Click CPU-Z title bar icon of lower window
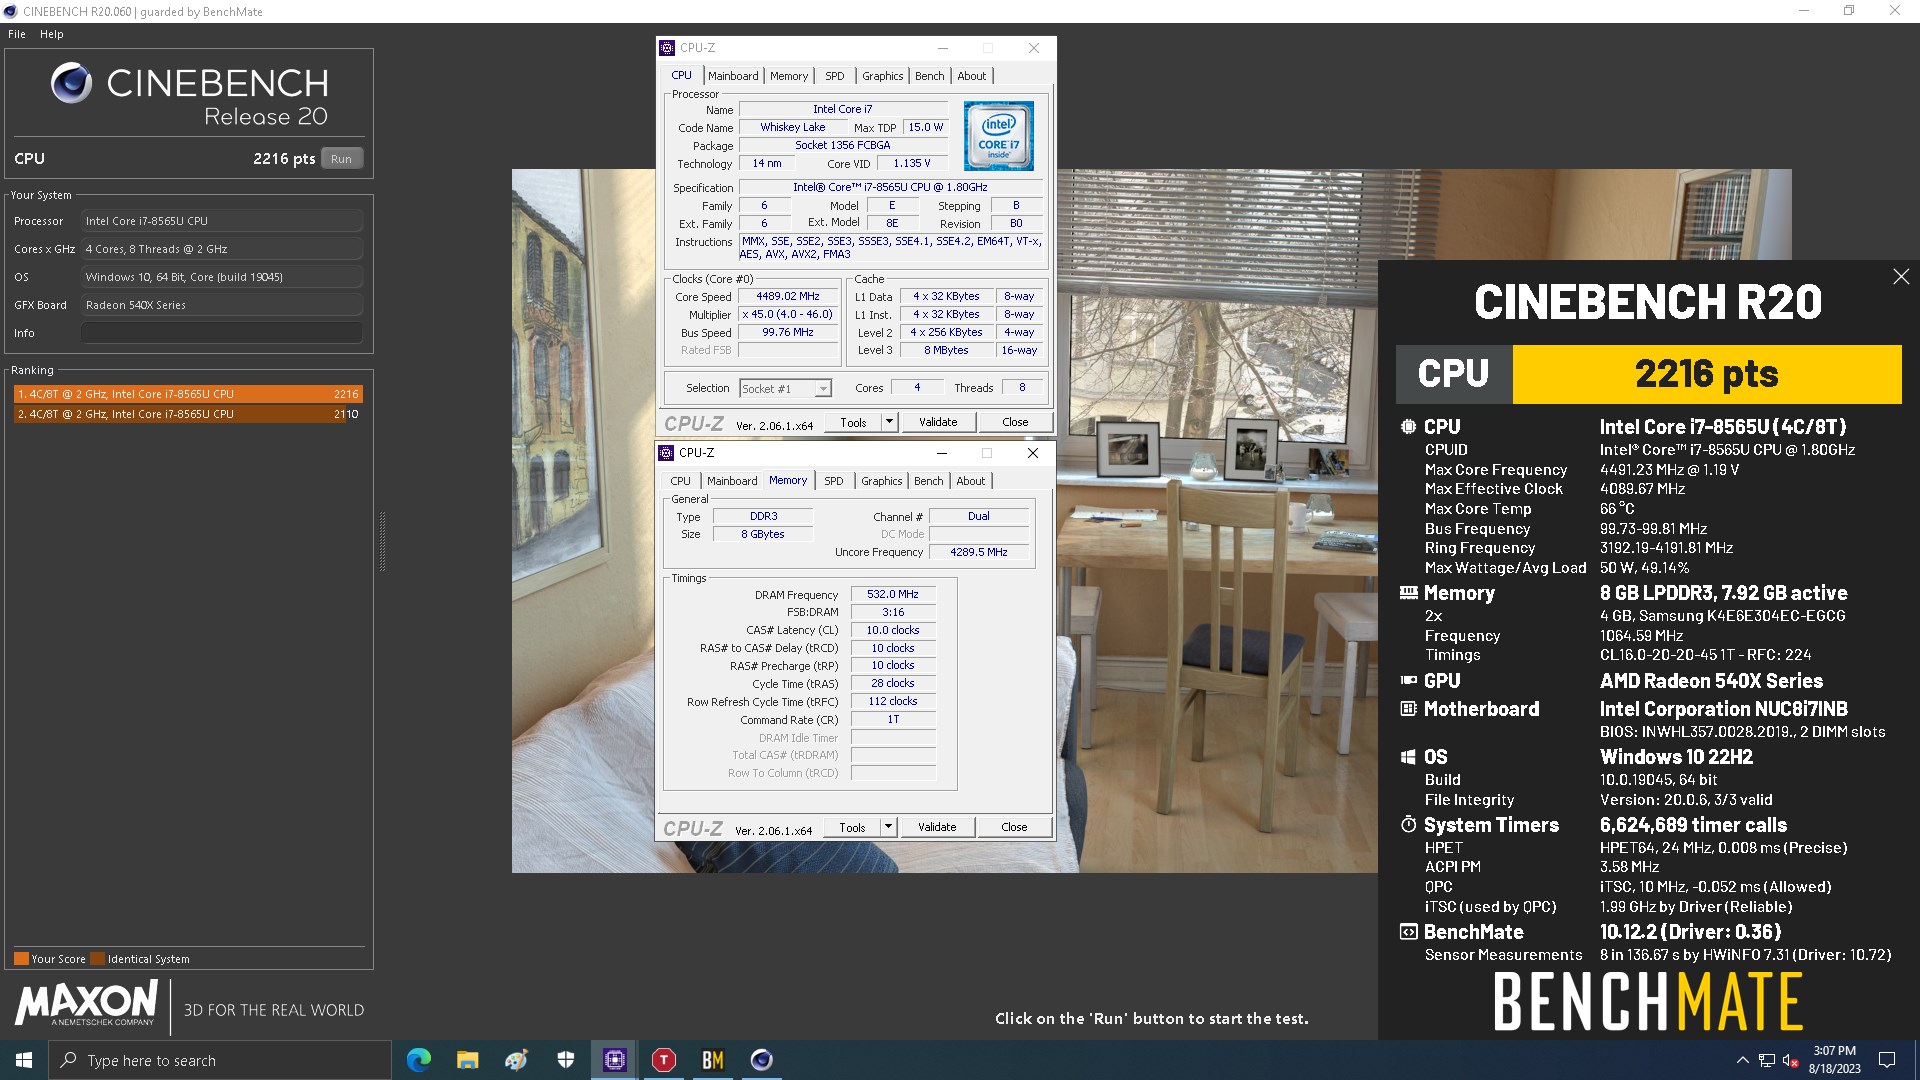The width and height of the screenshot is (1920, 1080). [666, 453]
